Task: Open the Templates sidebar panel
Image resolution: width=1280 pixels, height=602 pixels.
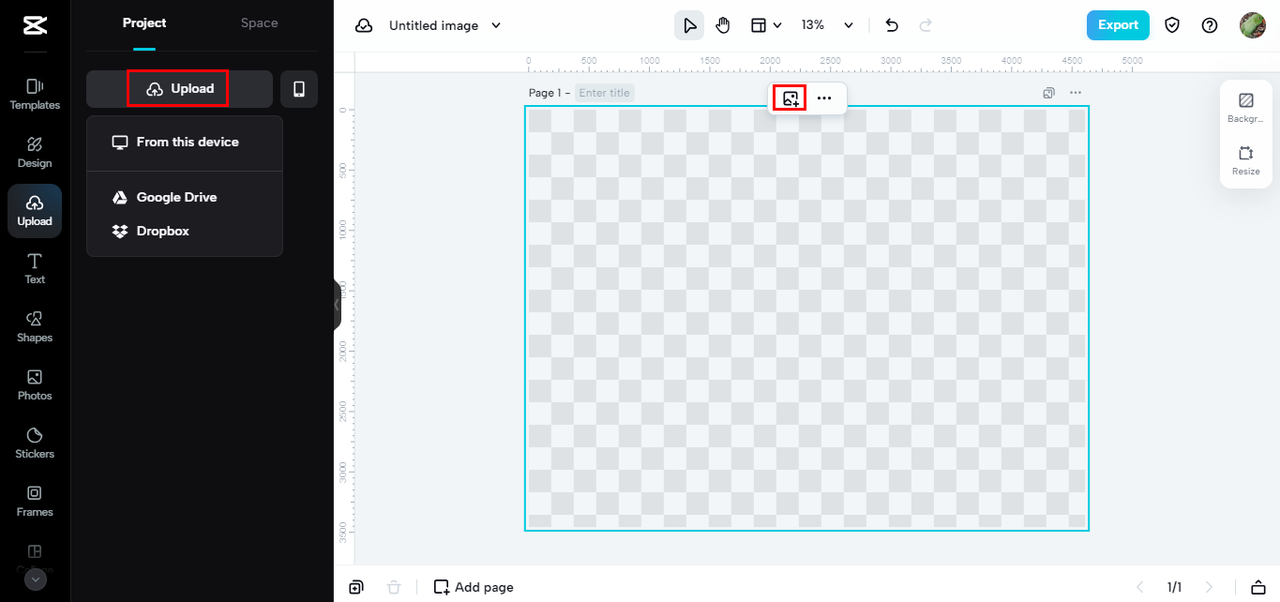Action: coord(35,94)
